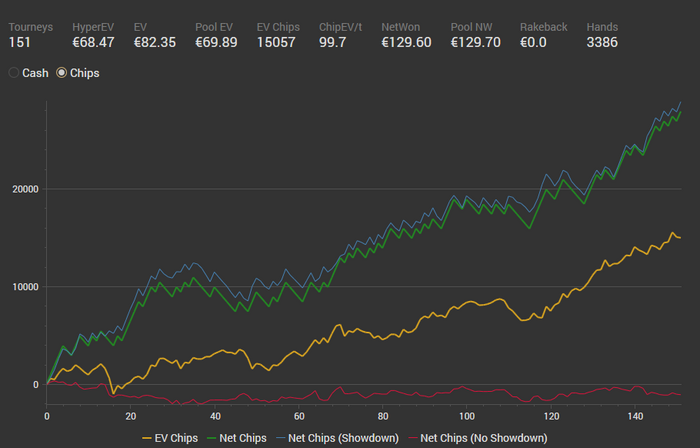
Task: Click the ChipEV/t value 99.7
Action: click(333, 42)
